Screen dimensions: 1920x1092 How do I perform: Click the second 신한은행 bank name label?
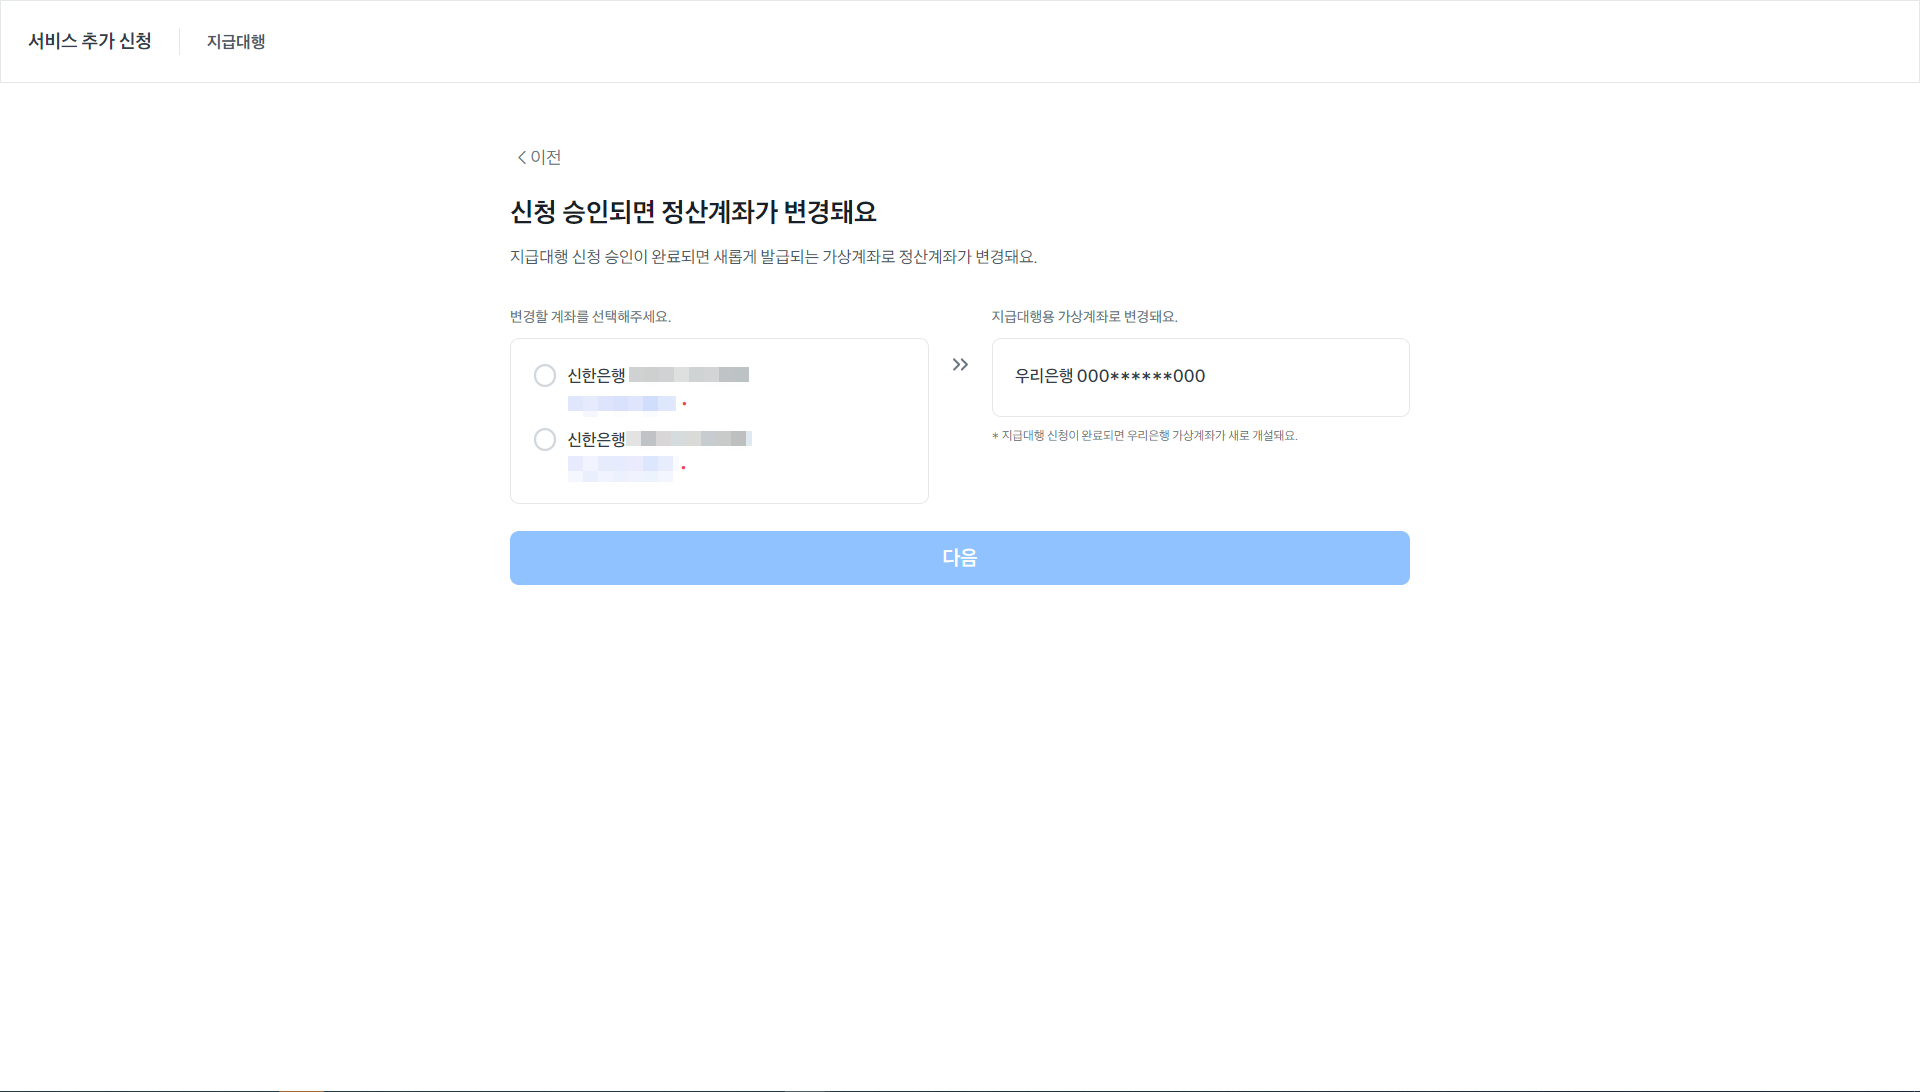[x=596, y=440]
